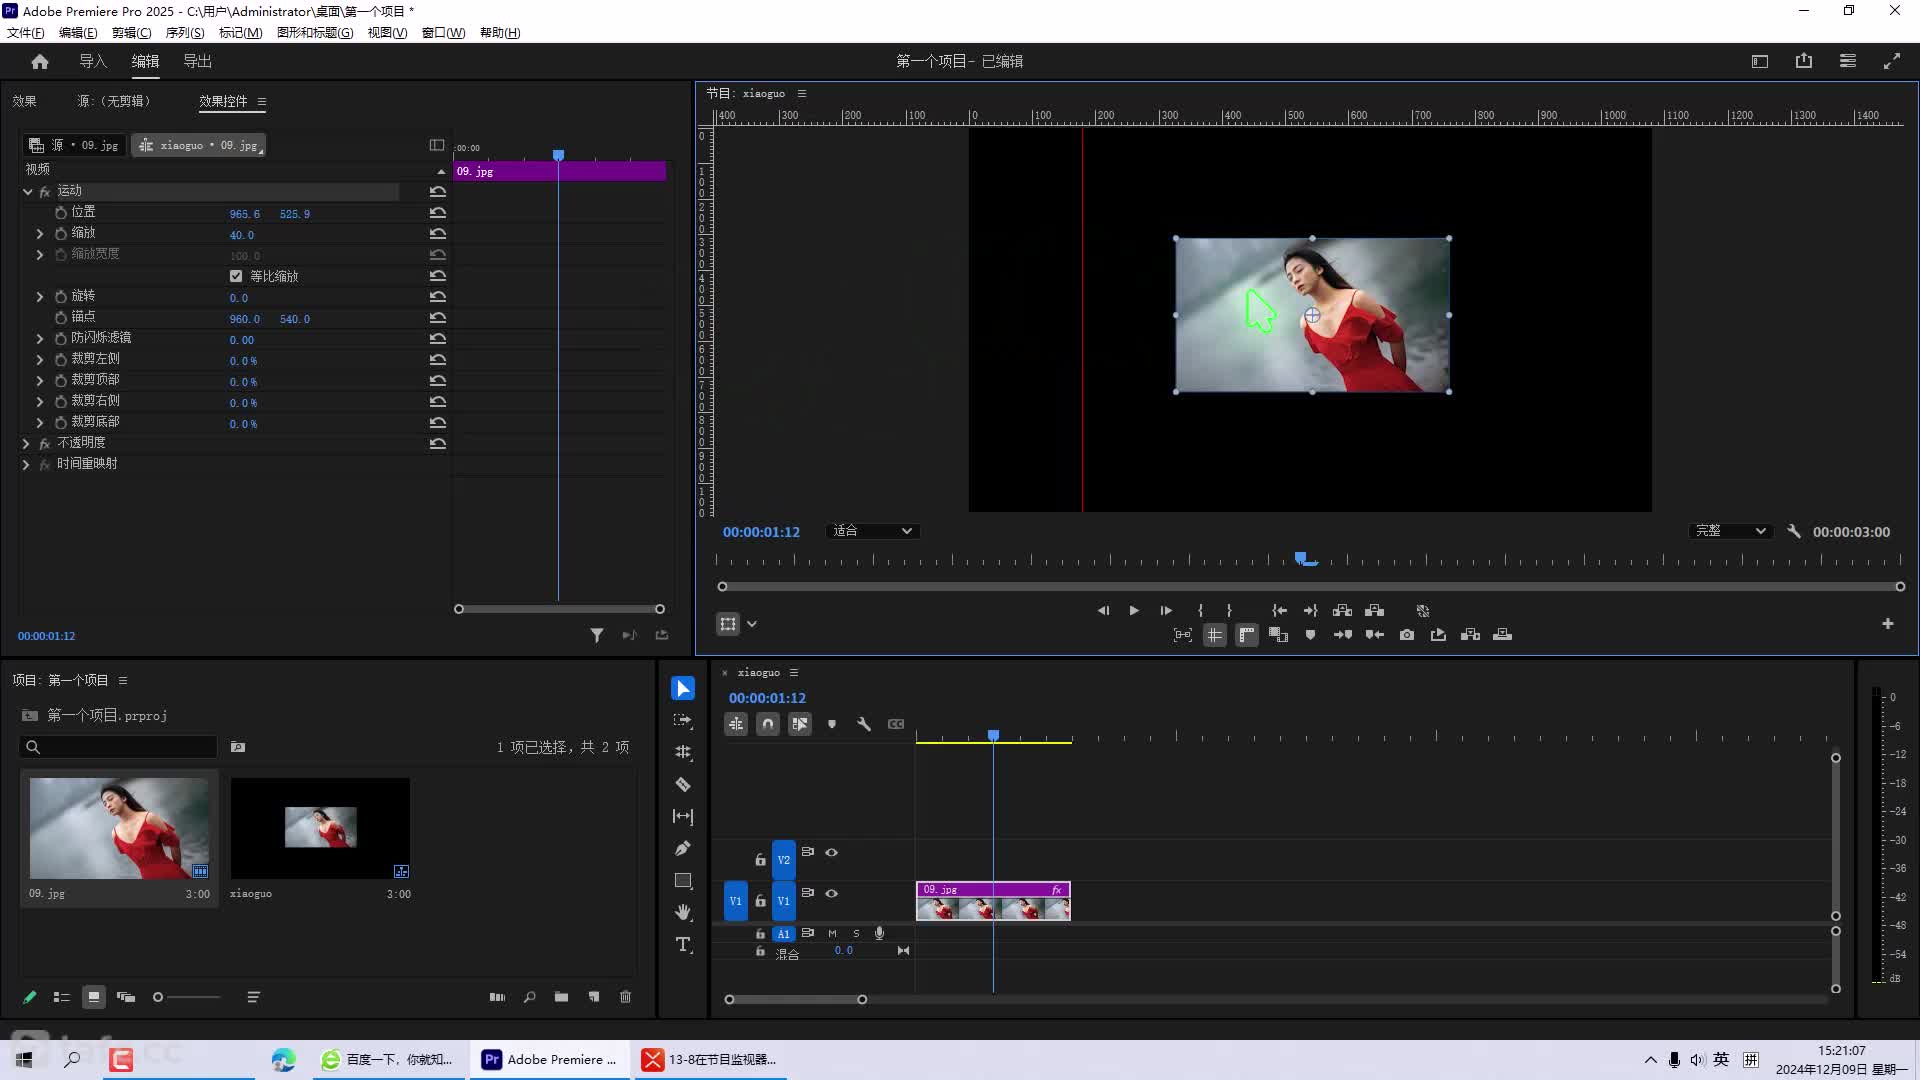Open the 文件(F) menu
The image size is (1920, 1080).
25,33
